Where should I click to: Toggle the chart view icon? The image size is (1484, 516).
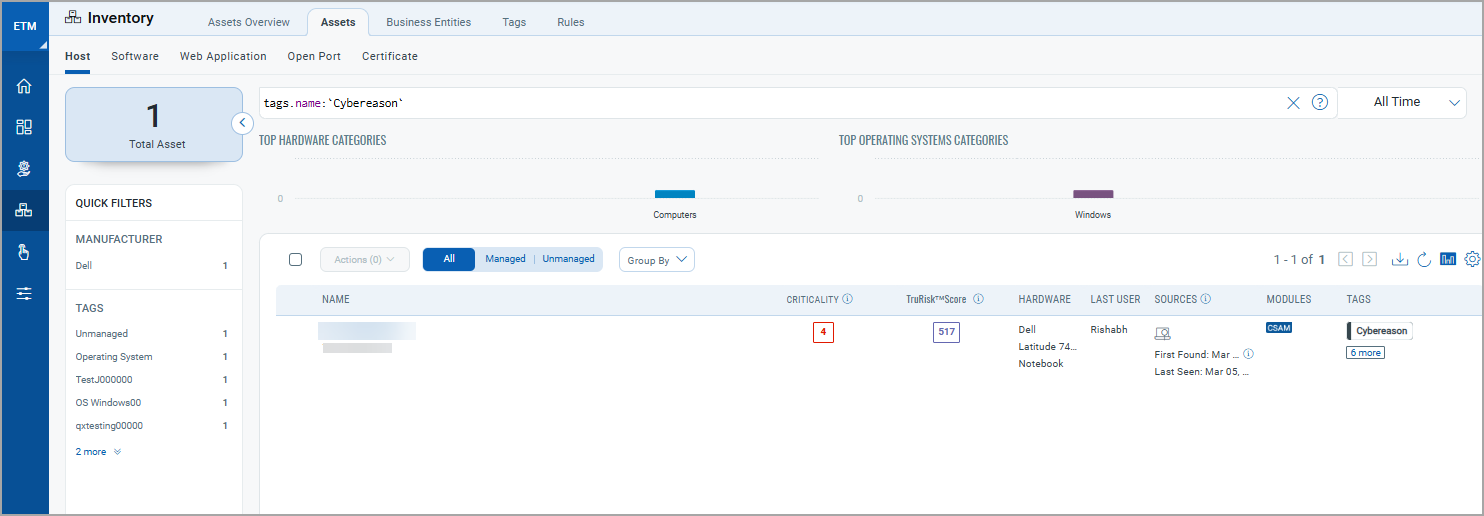click(x=1448, y=259)
